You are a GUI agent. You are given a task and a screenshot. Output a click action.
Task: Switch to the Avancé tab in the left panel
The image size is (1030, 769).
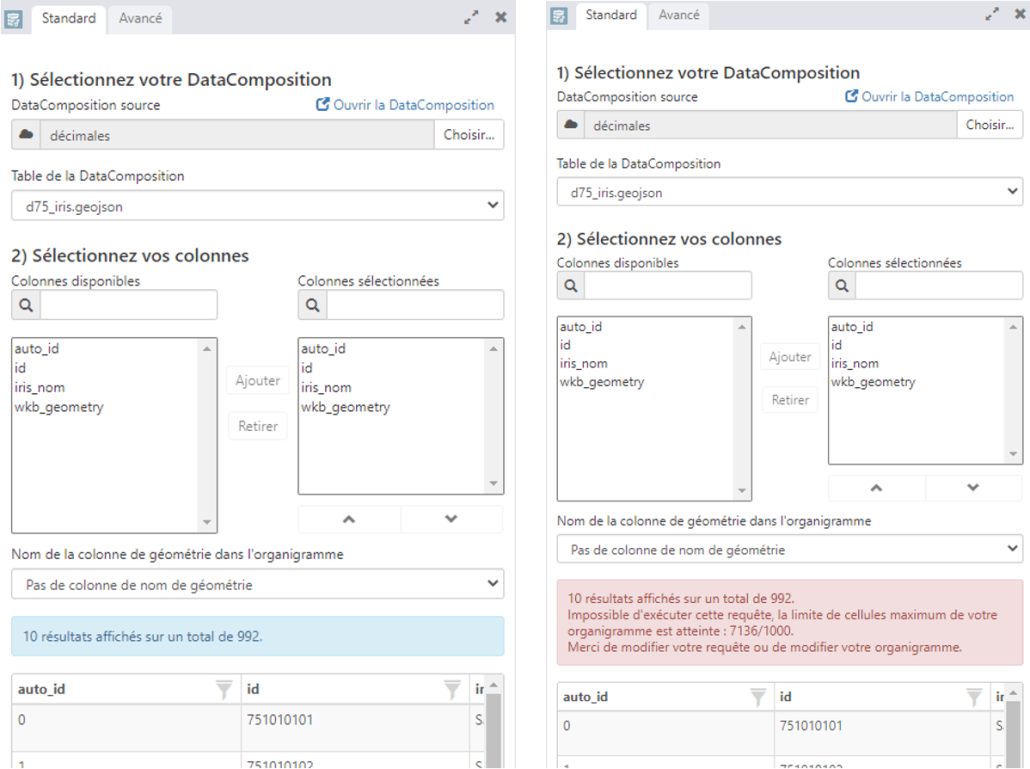pos(140,18)
